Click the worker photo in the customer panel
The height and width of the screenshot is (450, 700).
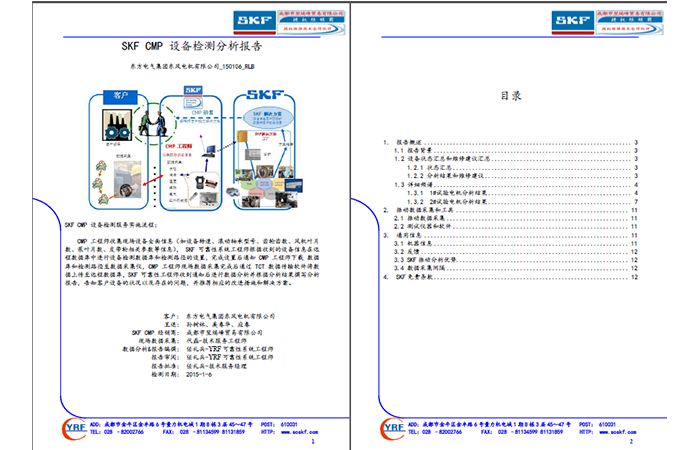pyautogui.click(x=128, y=179)
